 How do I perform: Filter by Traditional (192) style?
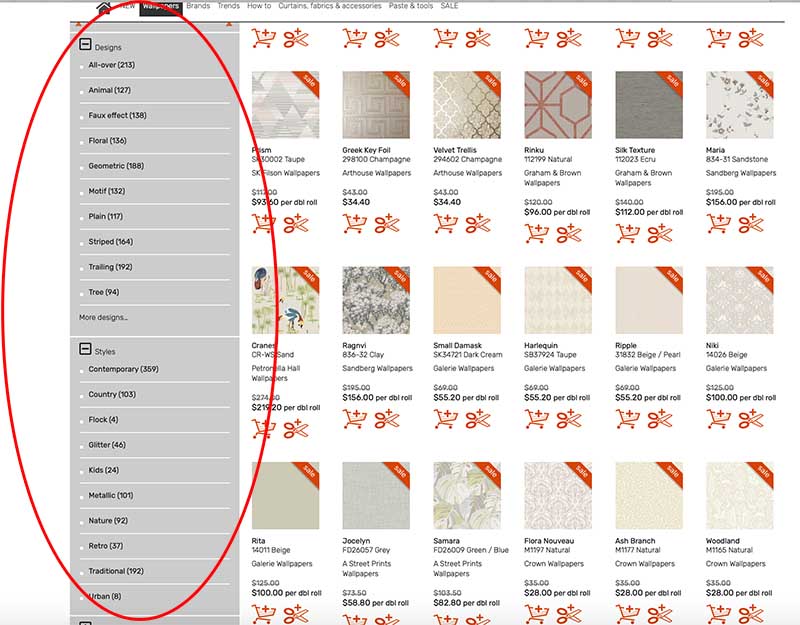tap(116, 571)
